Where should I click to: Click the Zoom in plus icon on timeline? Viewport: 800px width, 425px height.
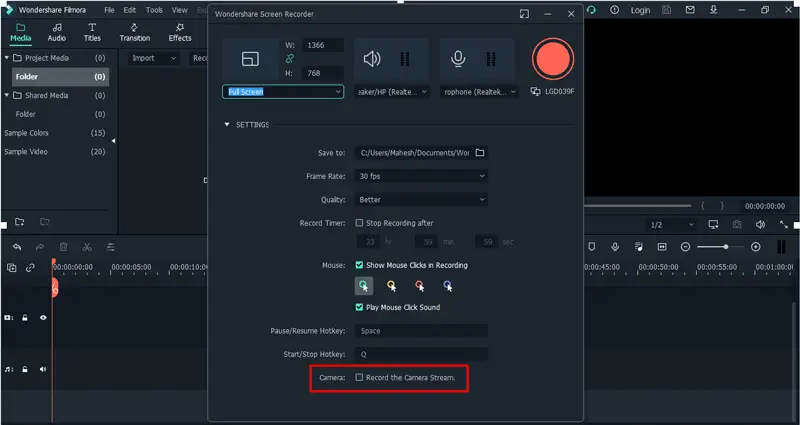[756, 247]
